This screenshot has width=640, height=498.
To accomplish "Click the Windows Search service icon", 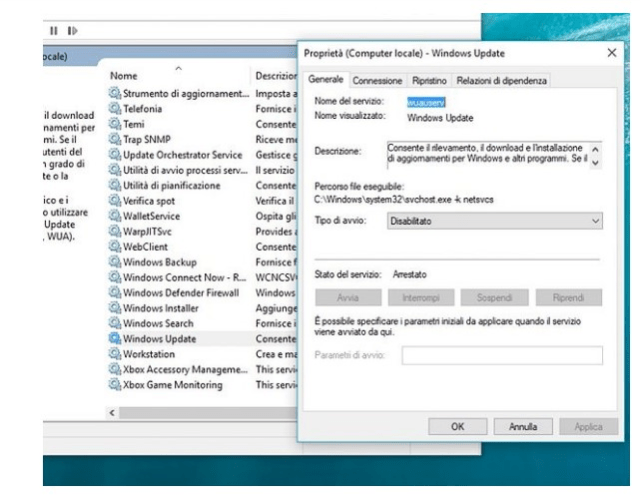I will (x=114, y=324).
